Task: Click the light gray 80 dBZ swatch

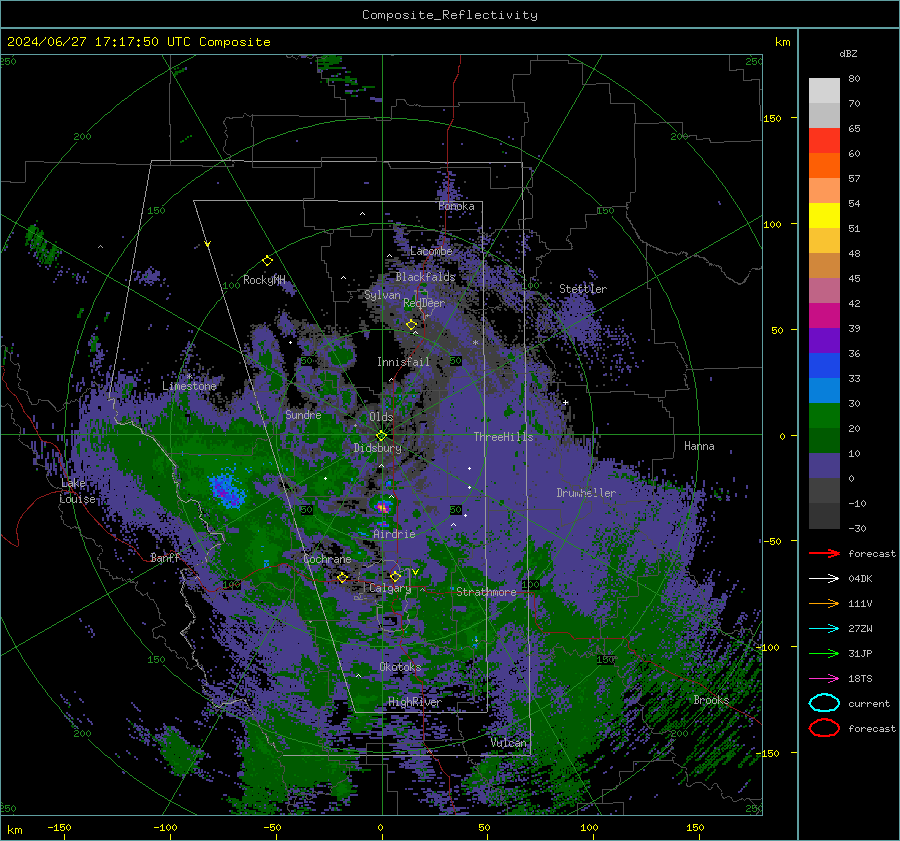Action: click(824, 91)
